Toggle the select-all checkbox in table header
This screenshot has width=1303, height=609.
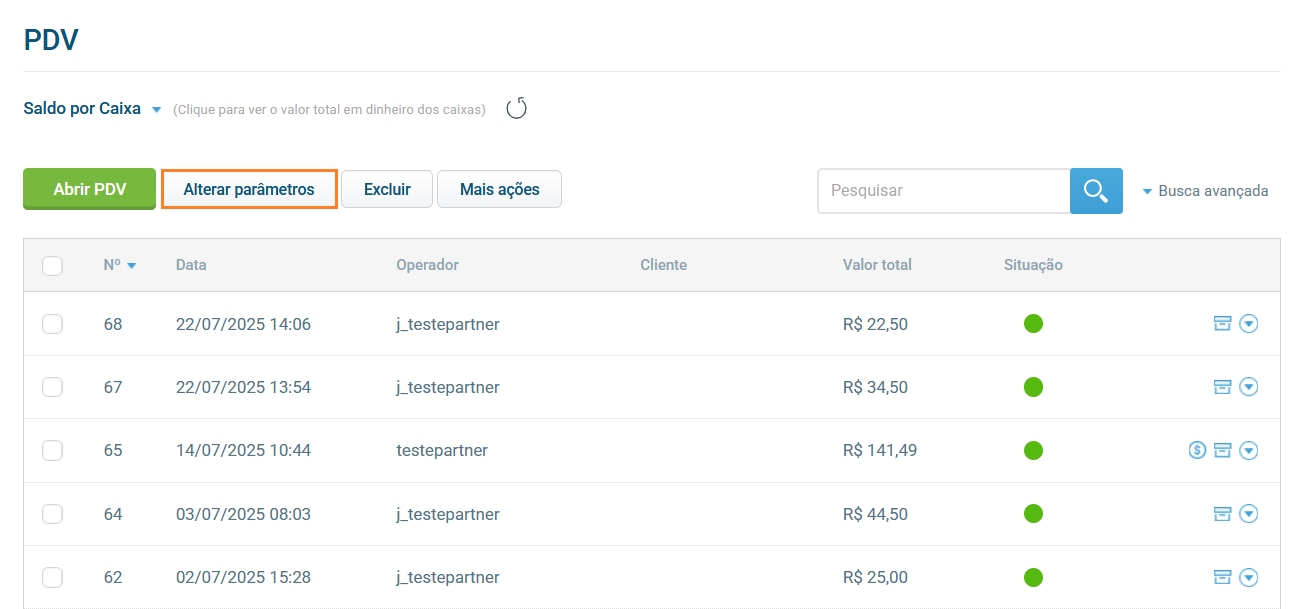pos(53,266)
